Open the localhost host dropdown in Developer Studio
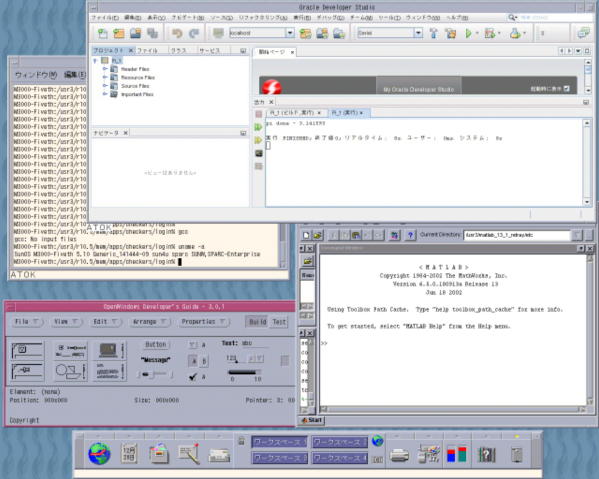This screenshot has width=599, height=479. click(290, 33)
